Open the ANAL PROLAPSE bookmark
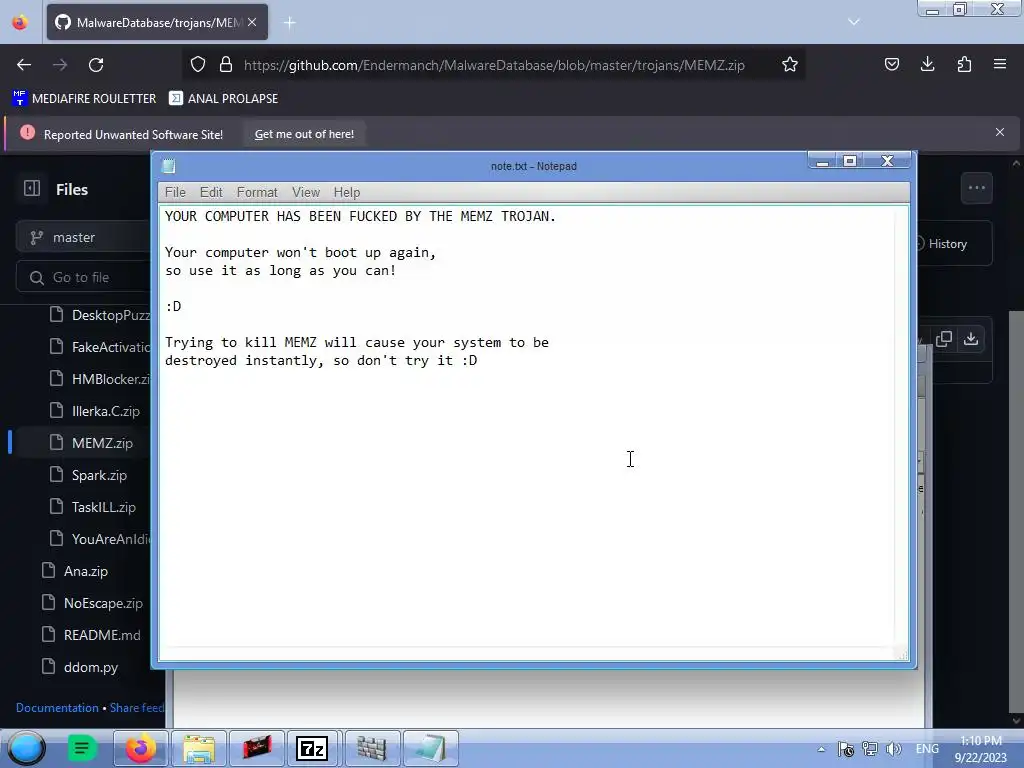The height and width of the screenshot is (768, 1024). tap(223, 99)
